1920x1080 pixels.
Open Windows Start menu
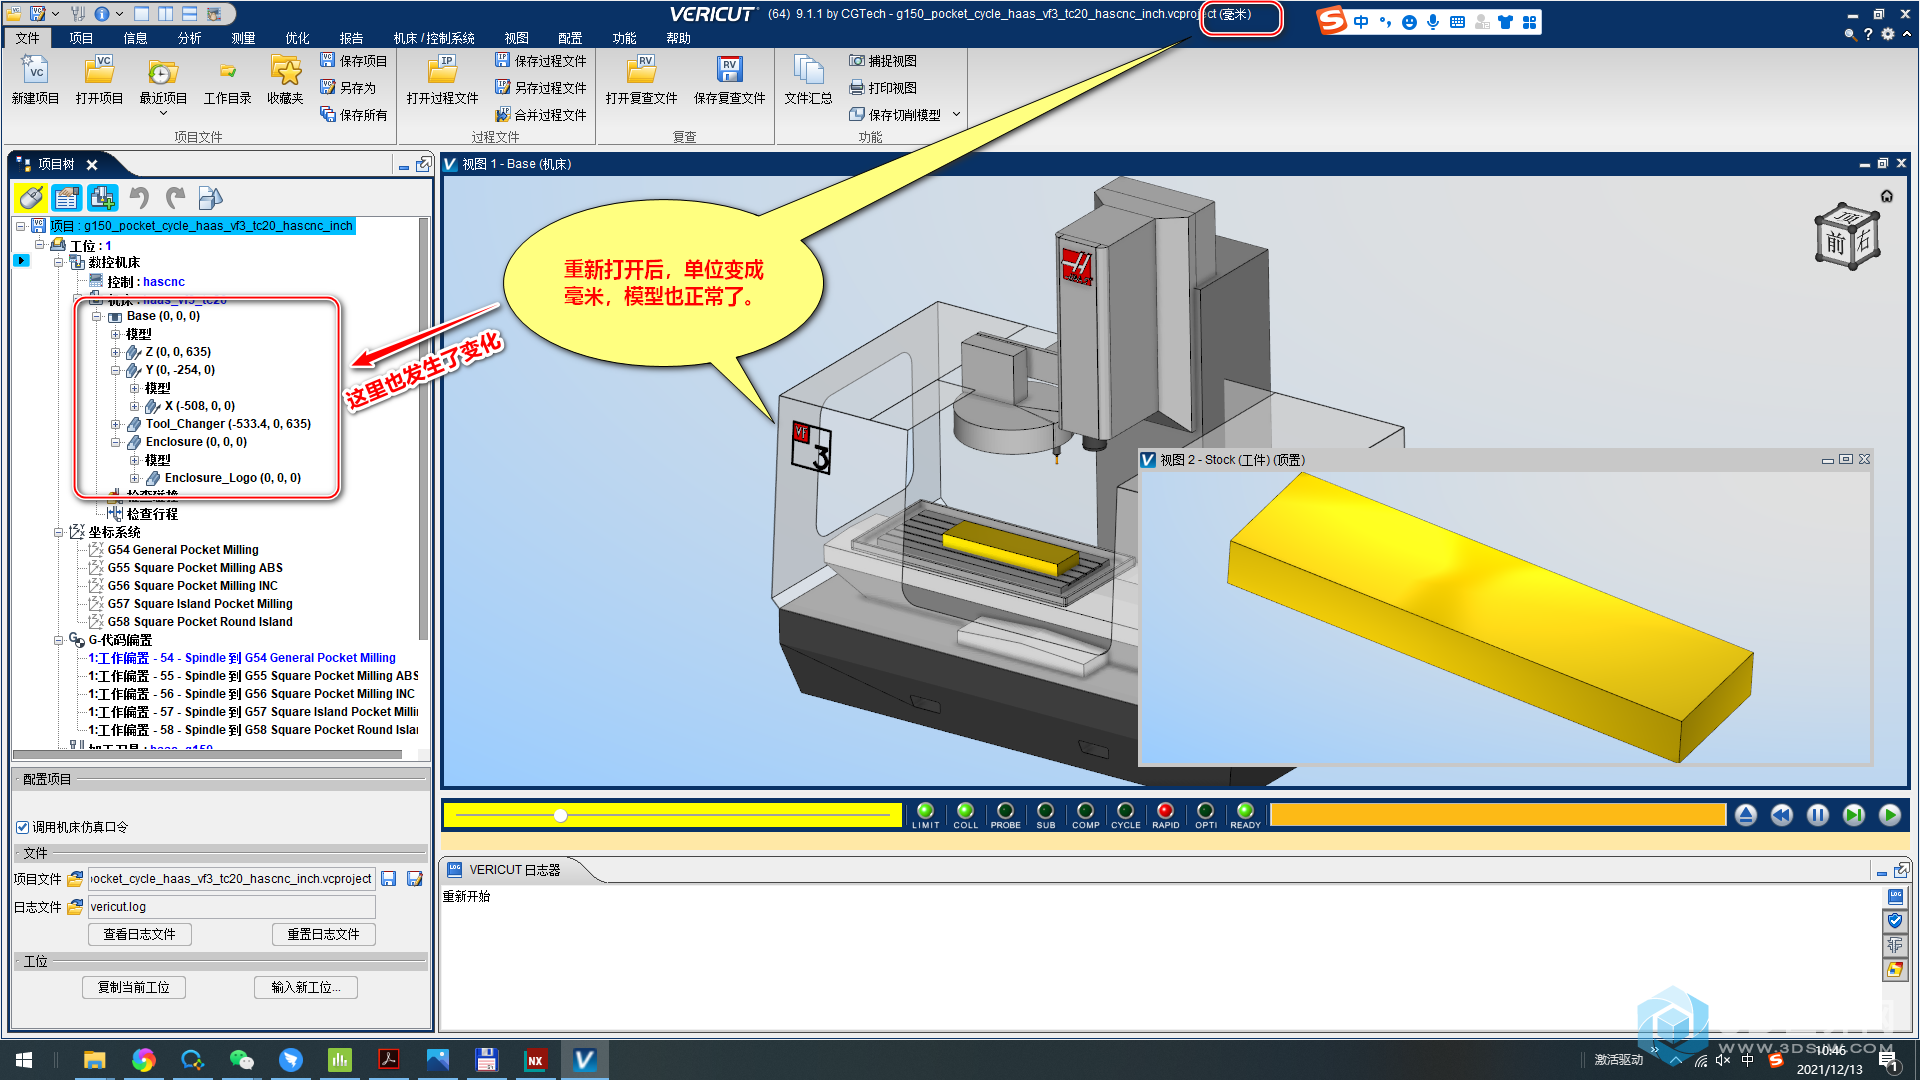(x=24, y=1060)
